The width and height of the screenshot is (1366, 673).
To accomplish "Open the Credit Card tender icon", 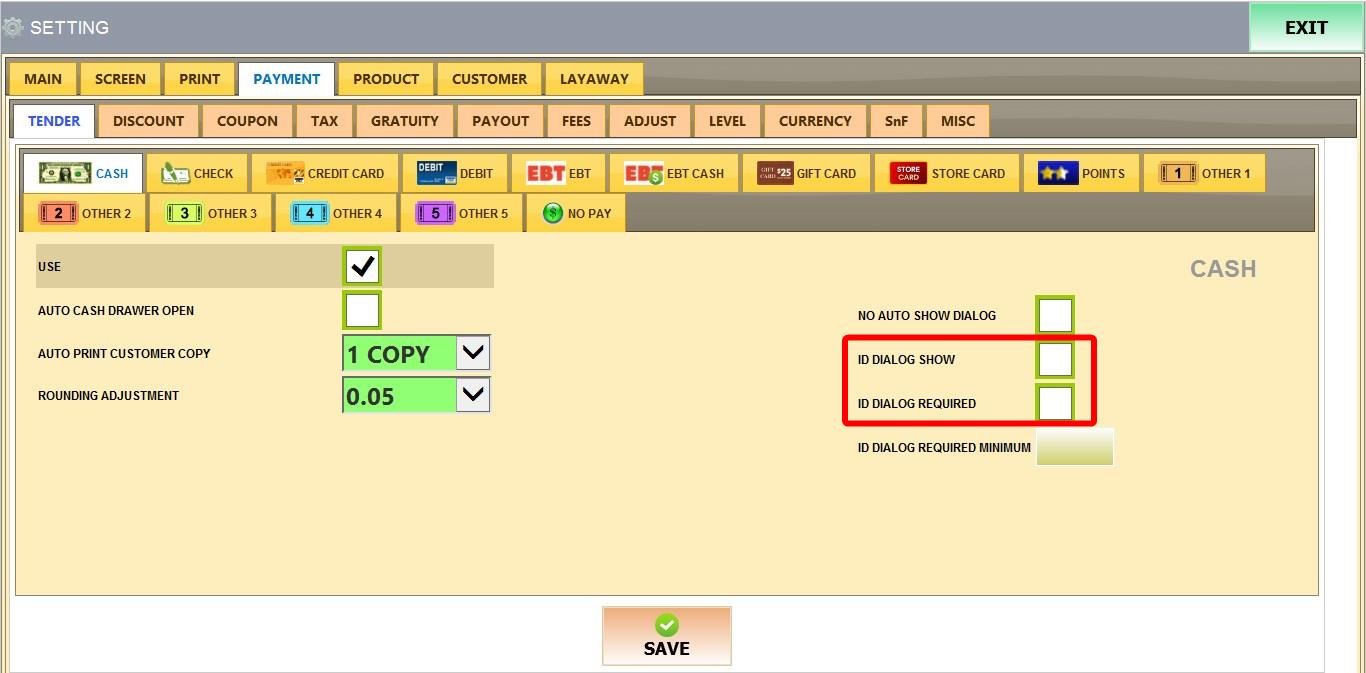I will pyautogui.click(x=285, y=173).
